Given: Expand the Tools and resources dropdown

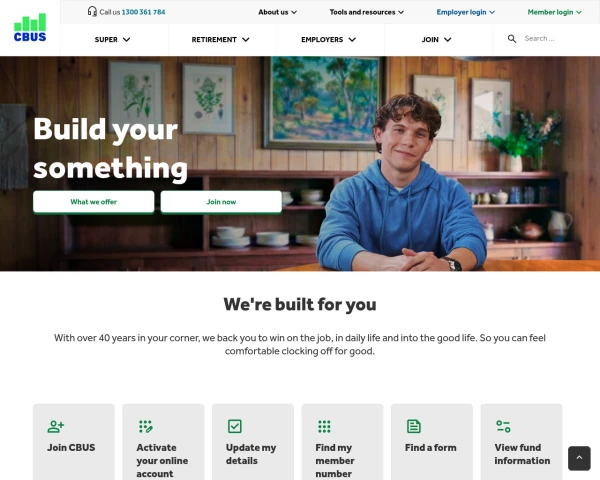Looking at the screenshot, I should (367, 12).
